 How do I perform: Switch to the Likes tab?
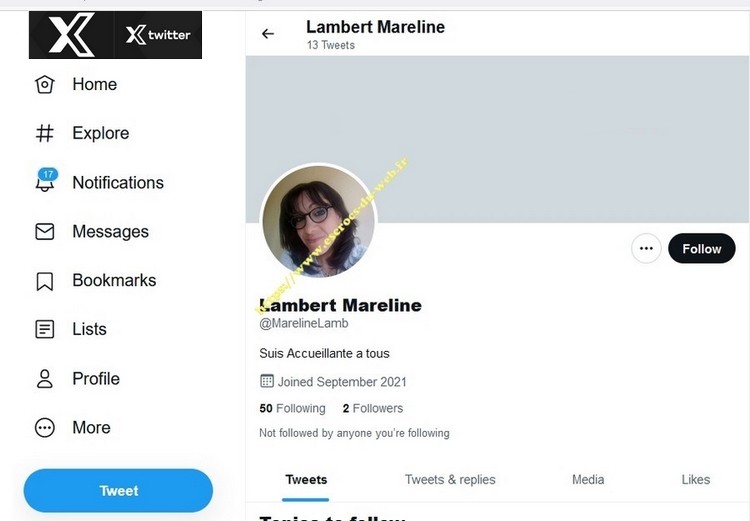[696, 480]
